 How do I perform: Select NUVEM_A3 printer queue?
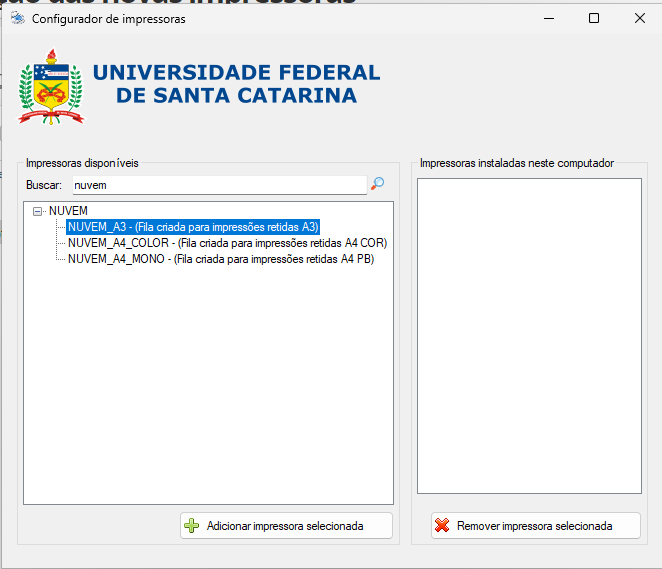193,227
